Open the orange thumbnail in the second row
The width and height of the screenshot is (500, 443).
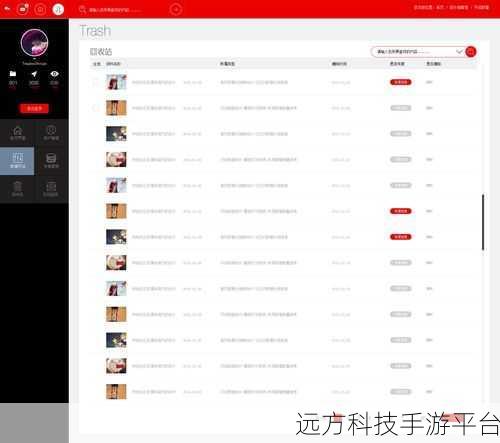116,108
